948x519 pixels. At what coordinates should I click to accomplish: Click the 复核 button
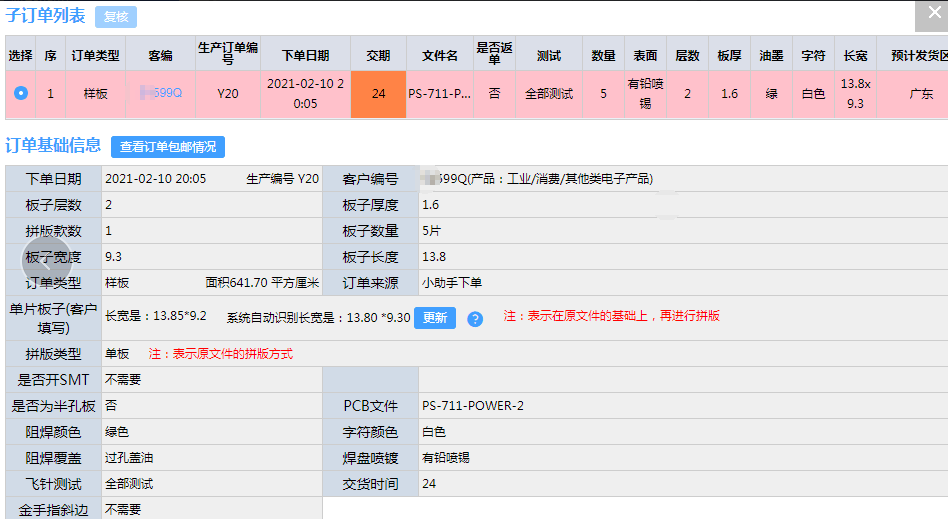[x=116, y=17]
